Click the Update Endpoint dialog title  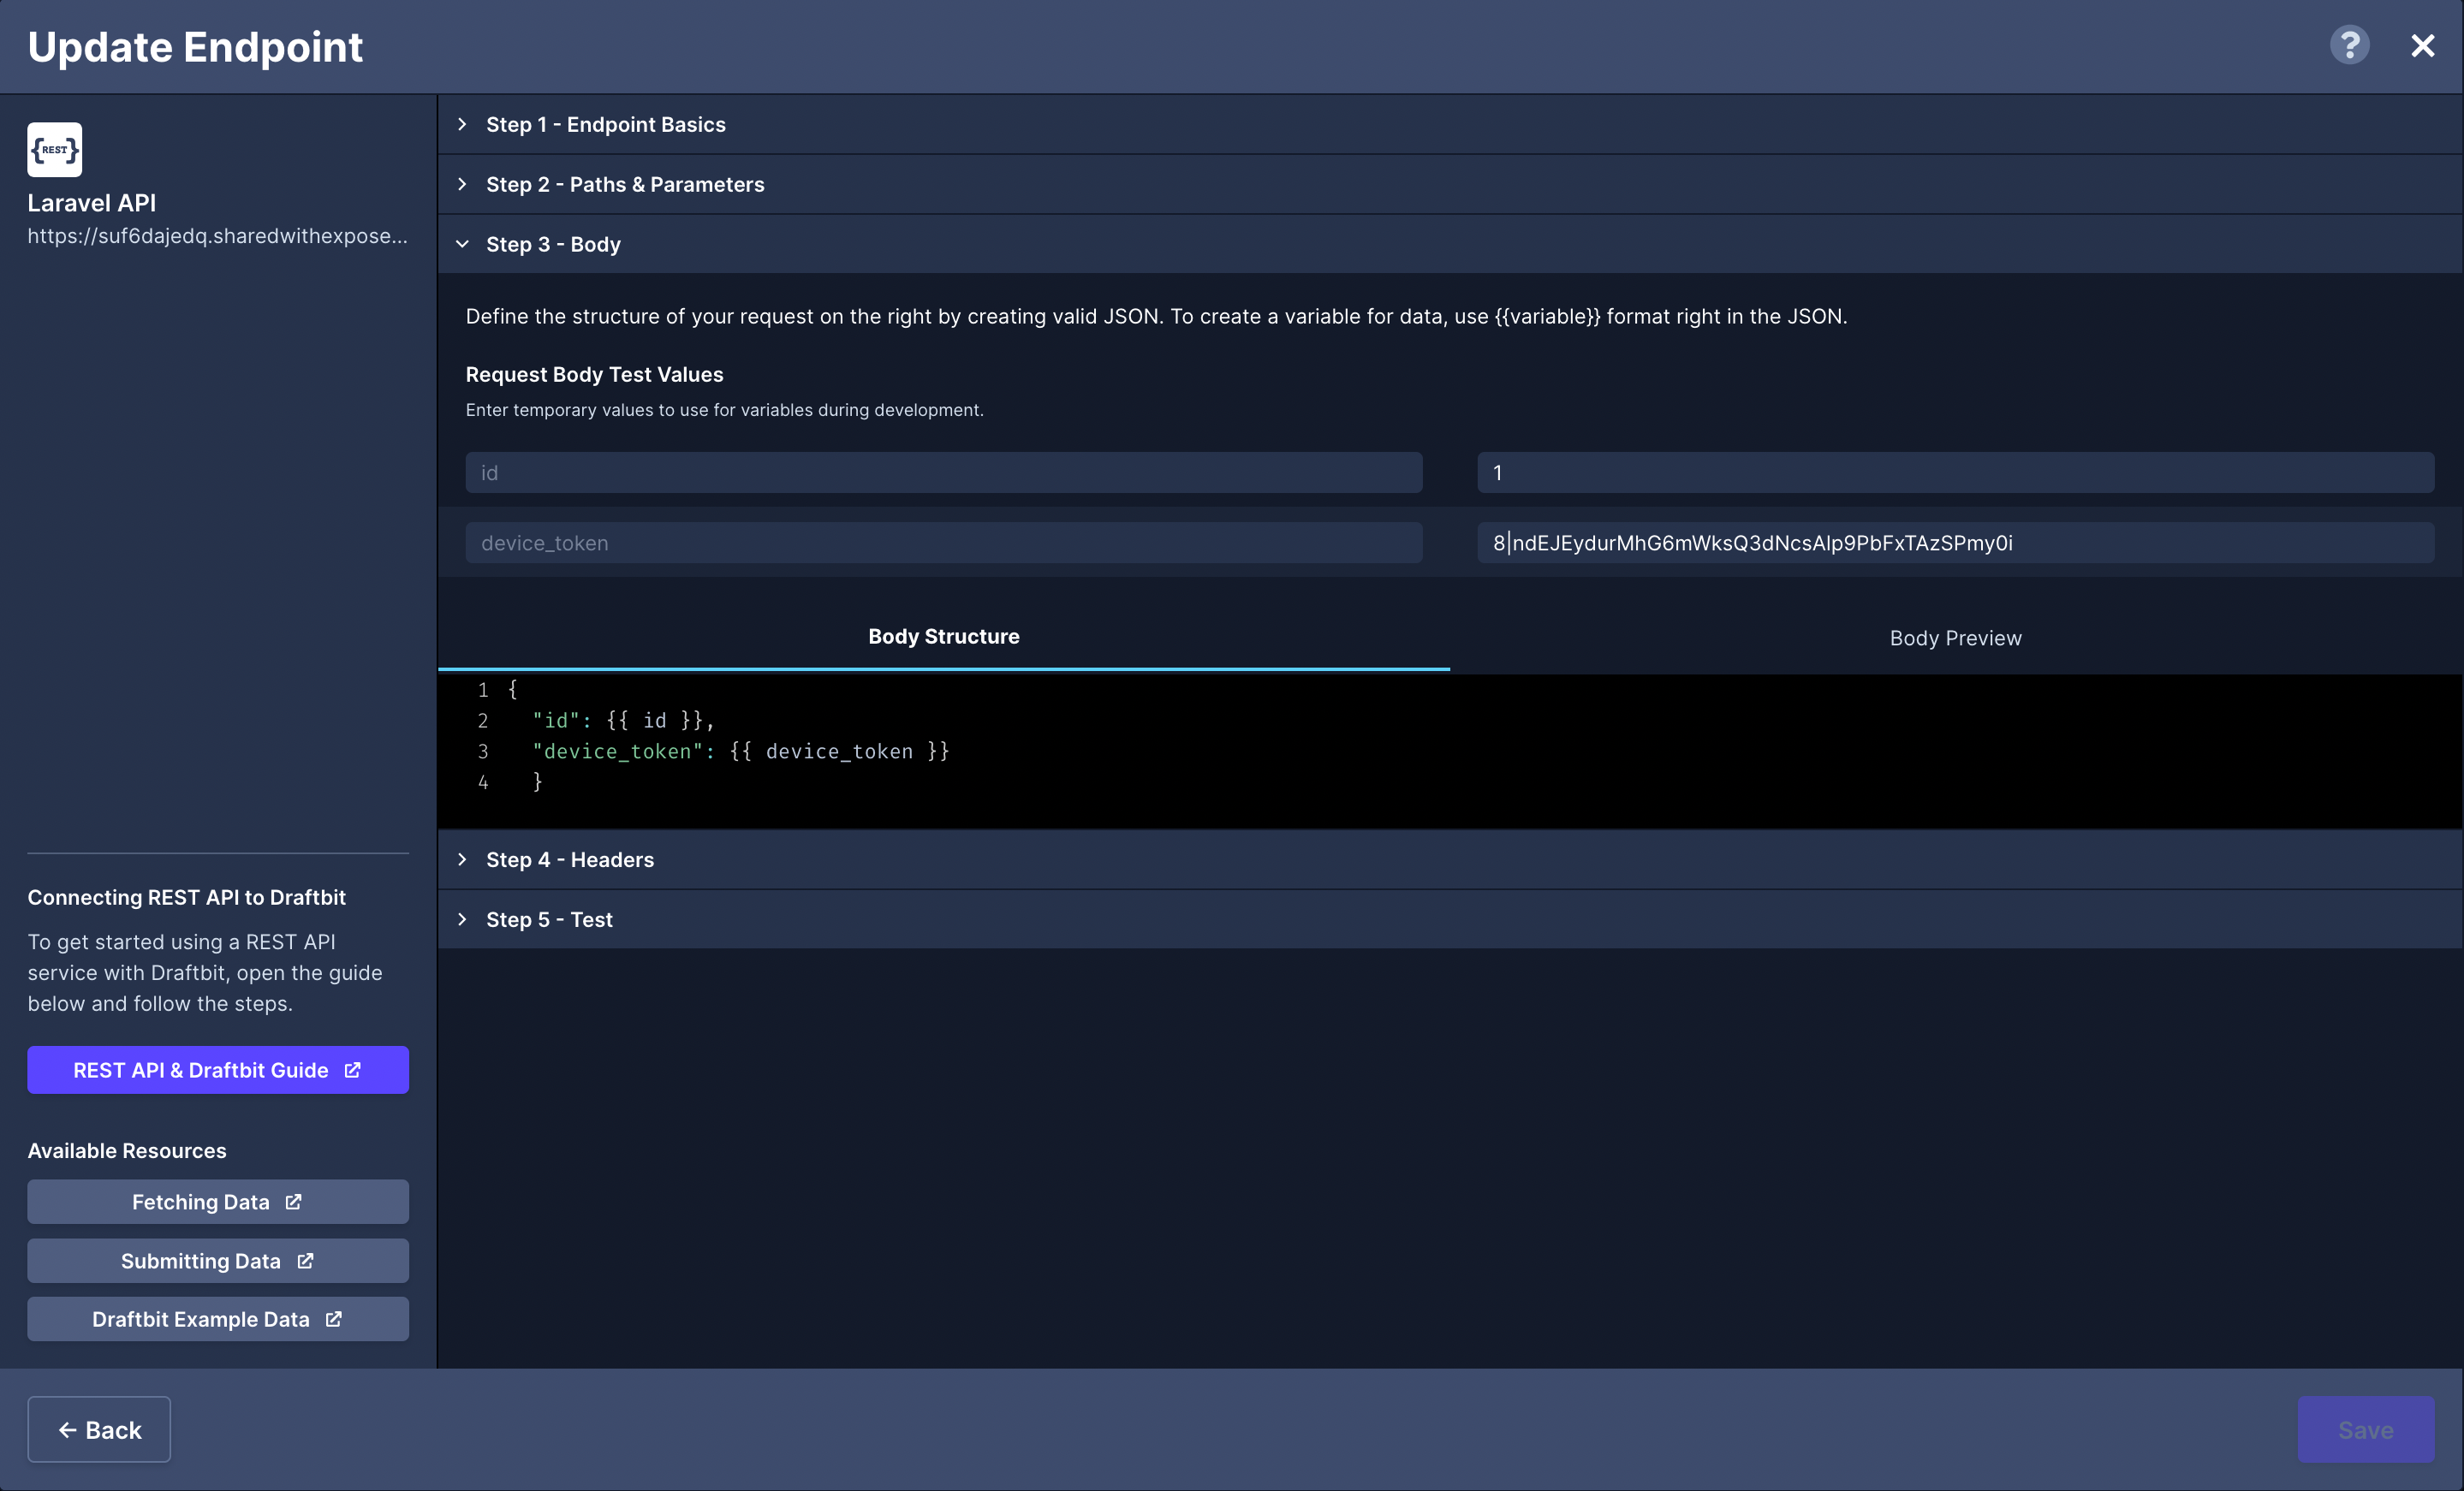(195, 47)
